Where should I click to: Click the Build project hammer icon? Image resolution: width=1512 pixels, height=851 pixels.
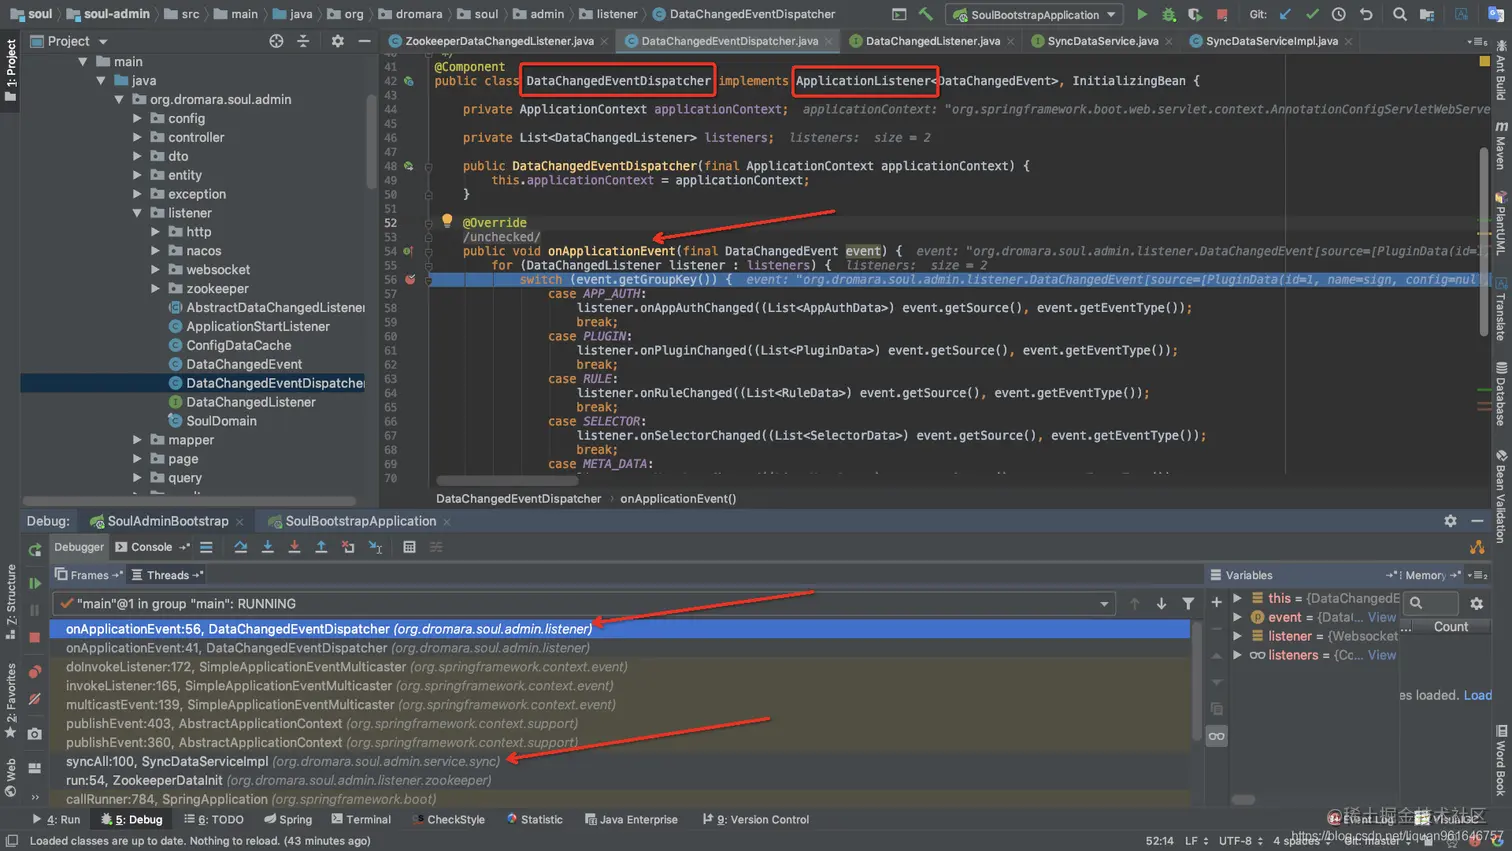926,15
